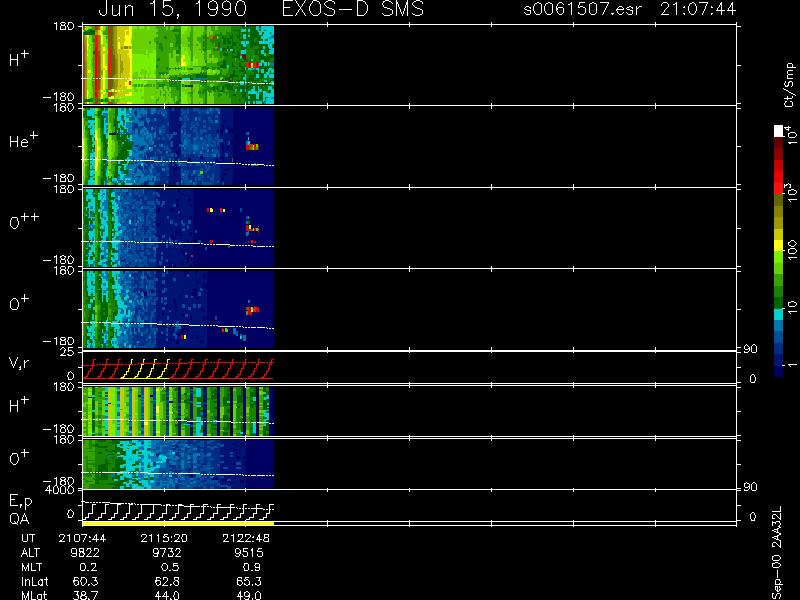The height and width of the screenshot is (600, 800).
Task: Click the date title "Jun 15, 1990"
Action: 172,9
